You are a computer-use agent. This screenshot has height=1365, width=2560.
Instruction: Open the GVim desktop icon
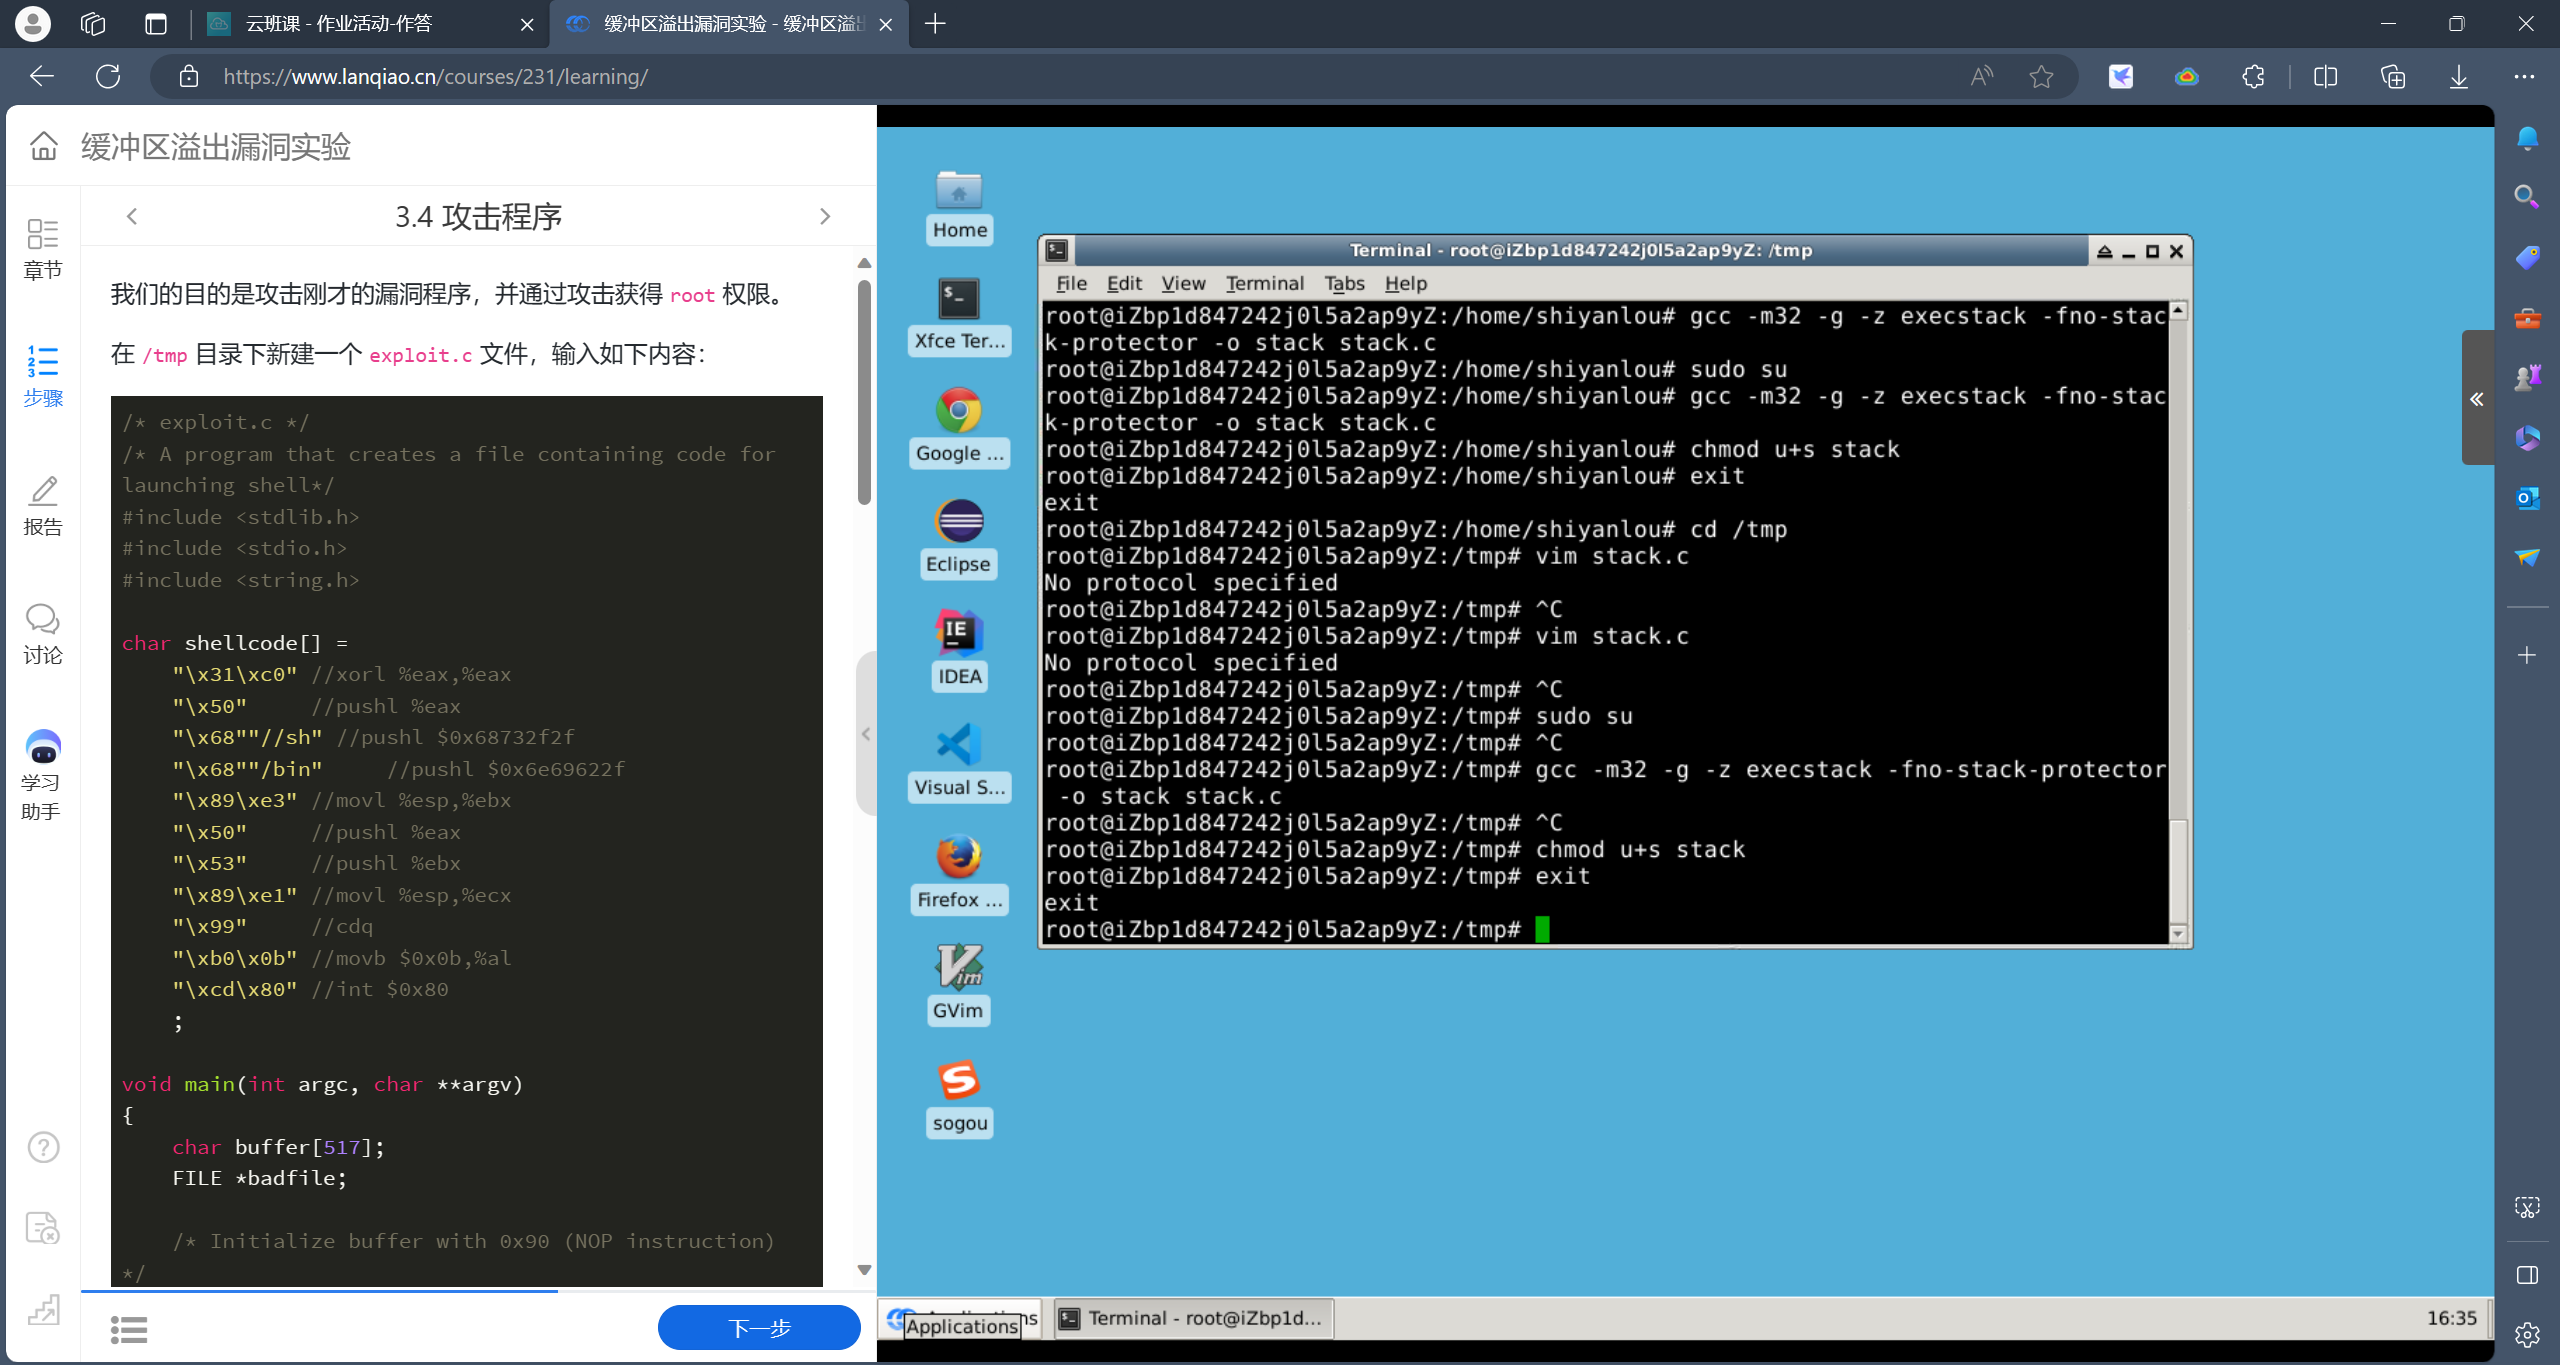pyautogui.click(x=959, y=968)
